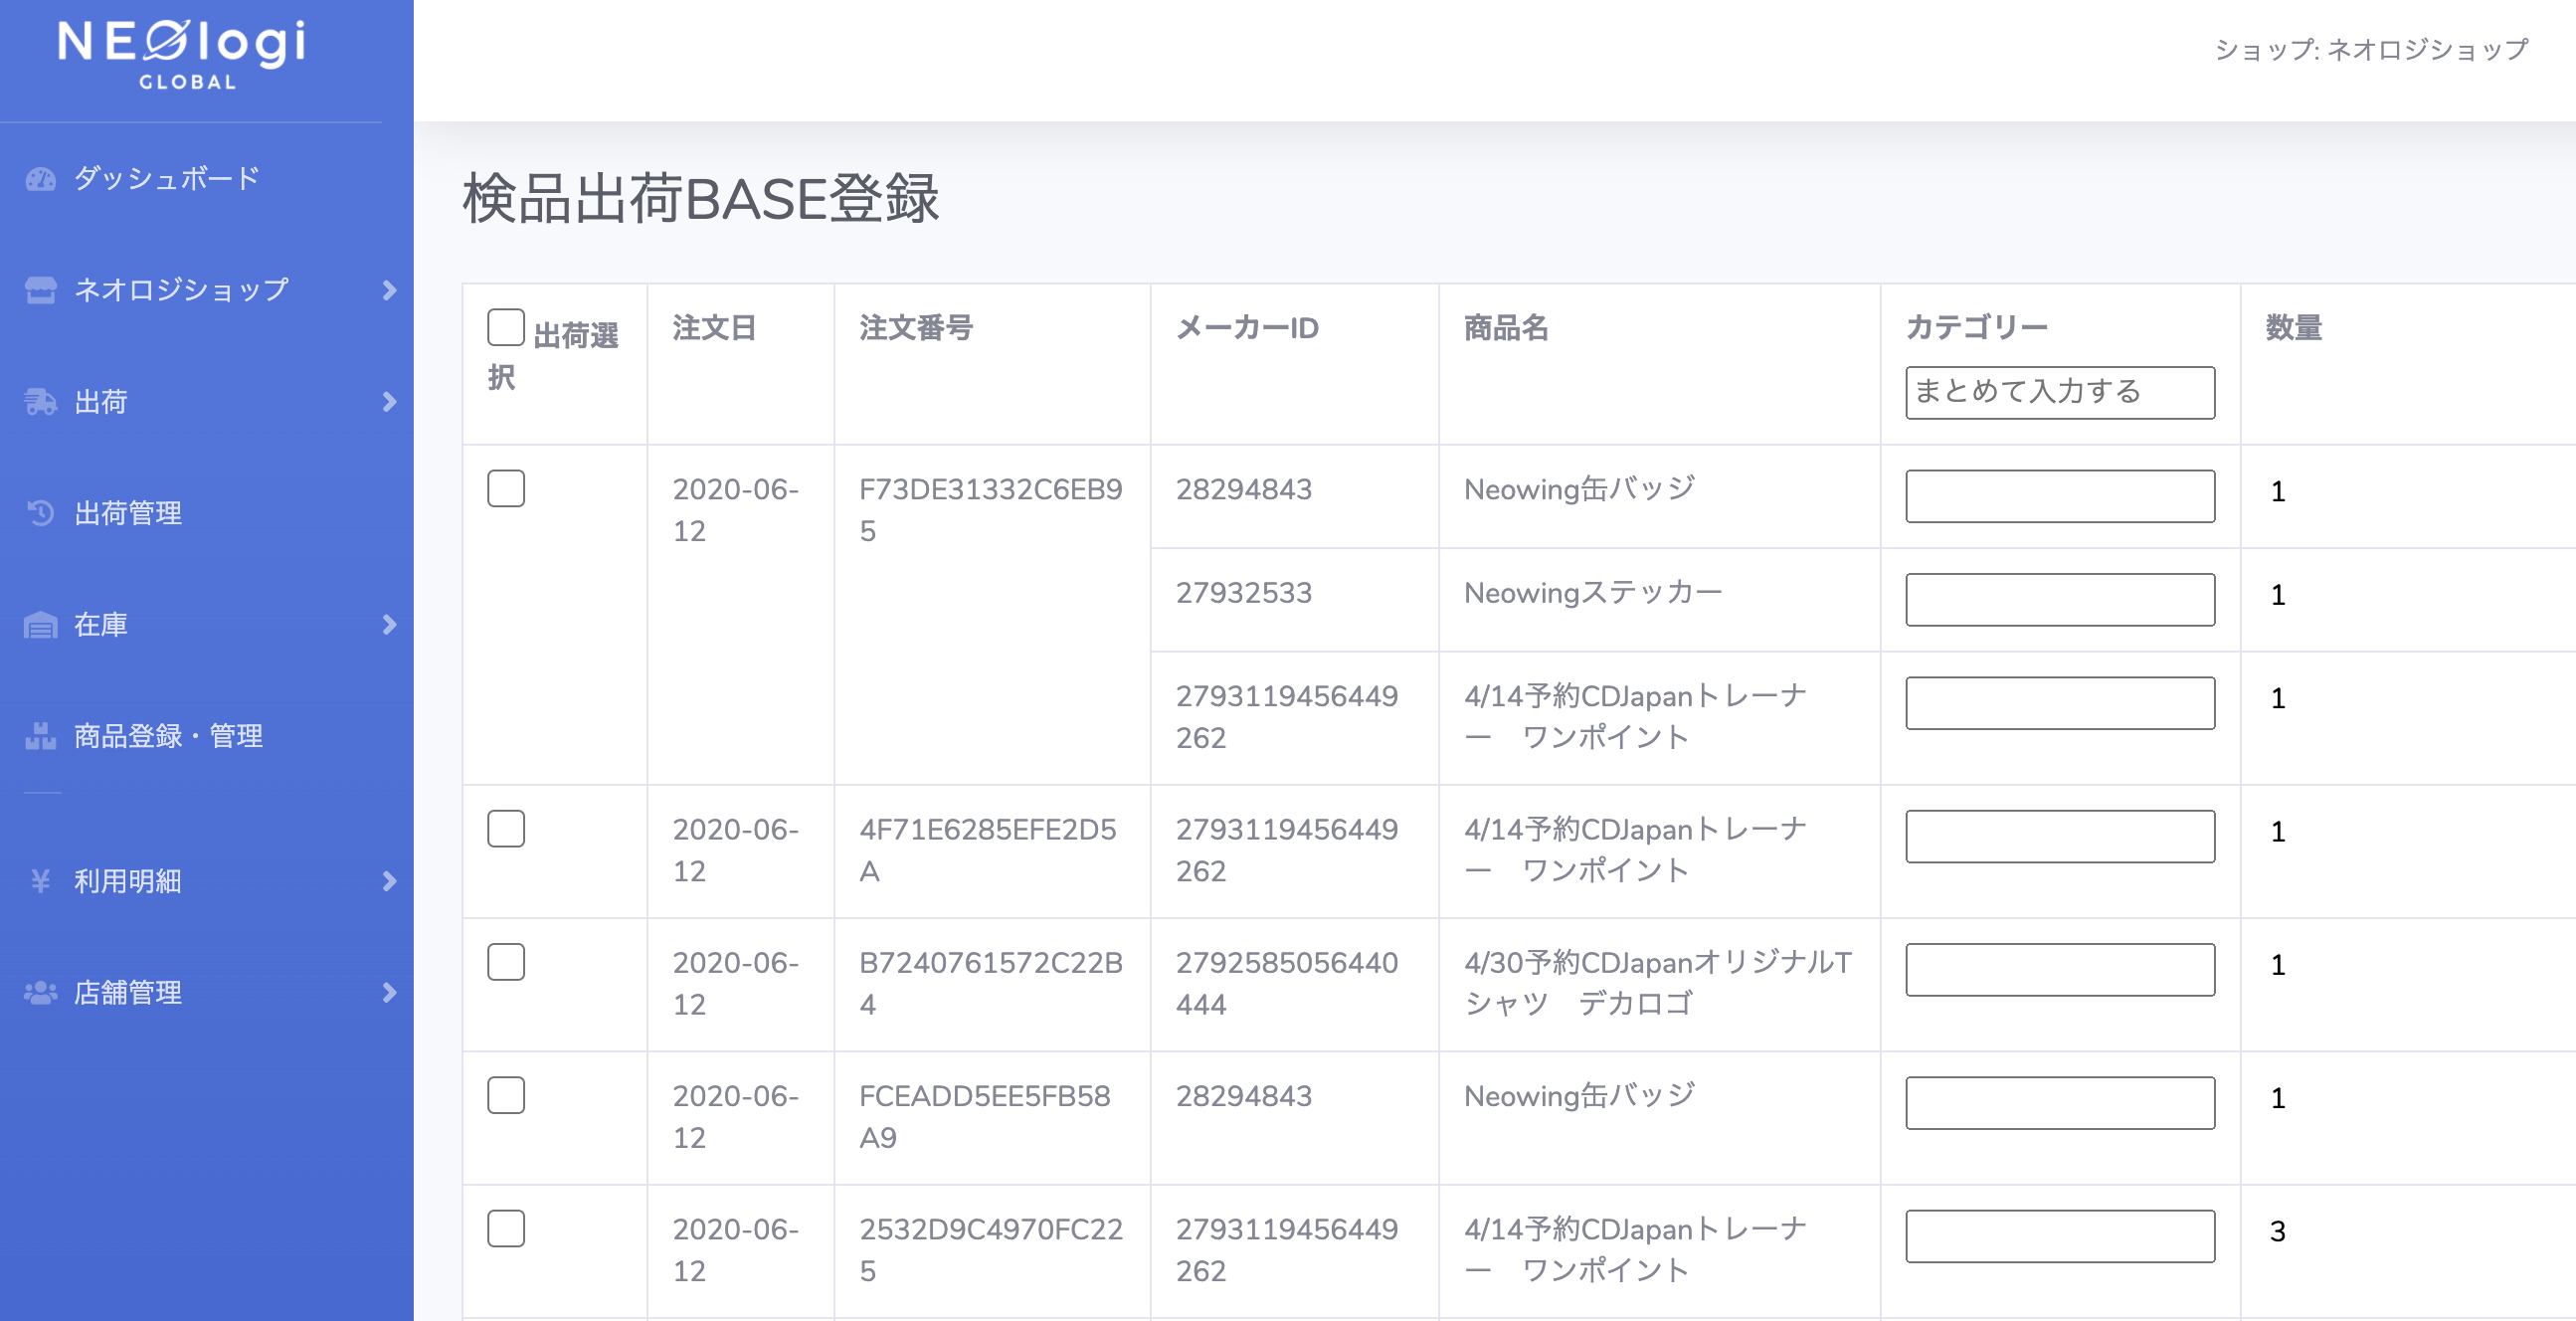Viewport: 2576px width, 1321px height.
Task: Expand the 在庫 menu chevron
Action: tap(389, 625)
